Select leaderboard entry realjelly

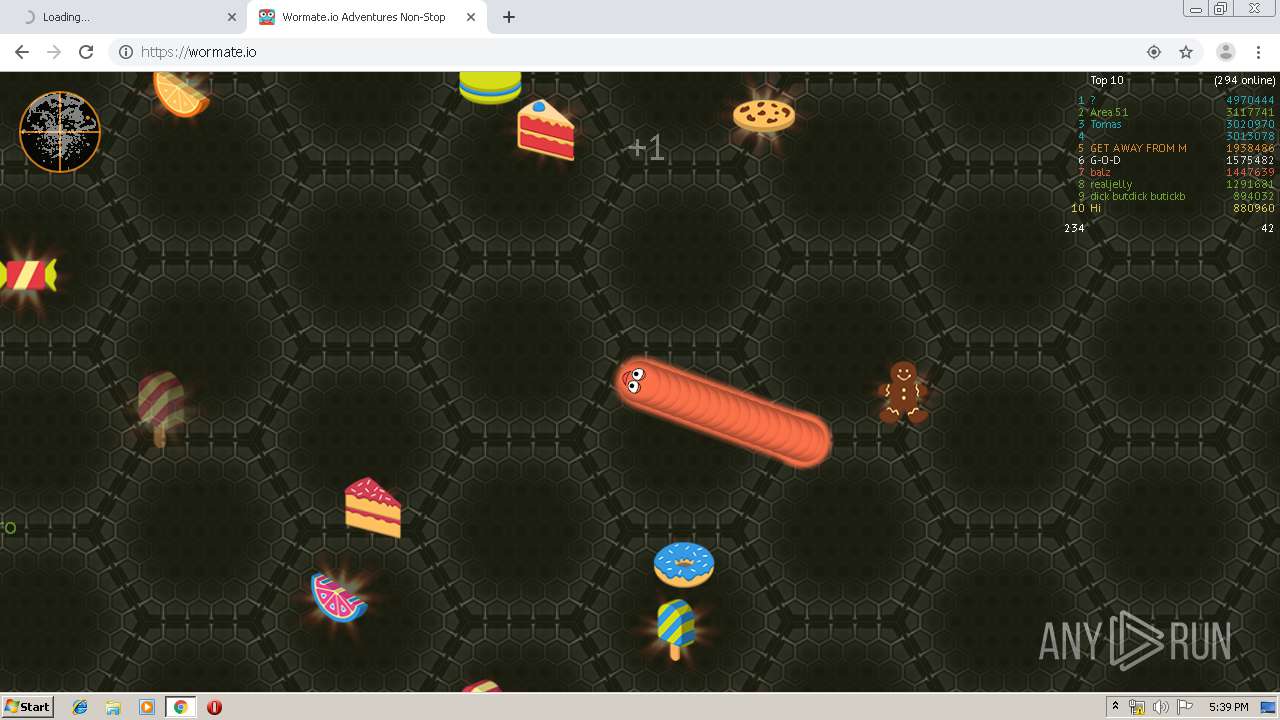tap(1111, 184)
